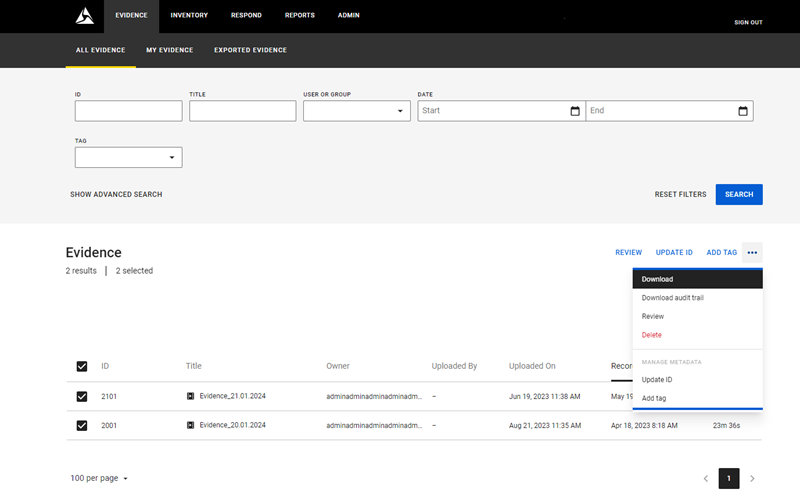Click the Review link above the table
Screen dimensions: 800x500
pyautogui.click(x=629, y=253)
